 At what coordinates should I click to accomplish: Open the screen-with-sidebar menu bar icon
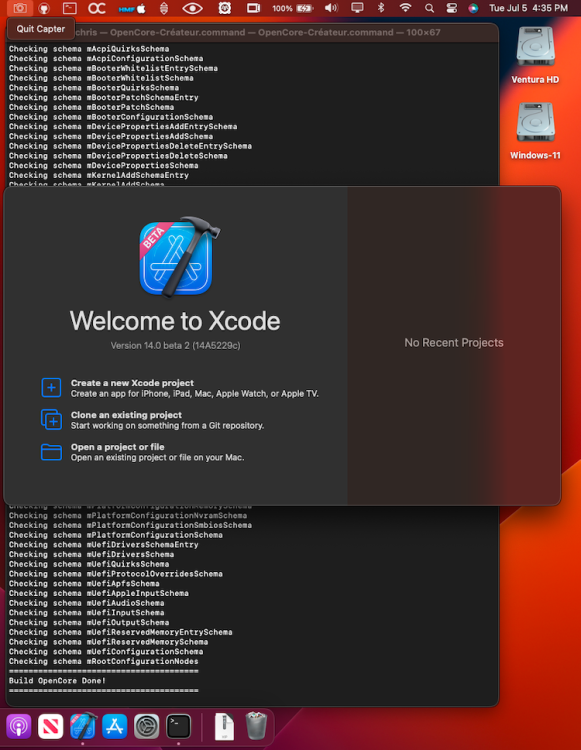[253, 8]
